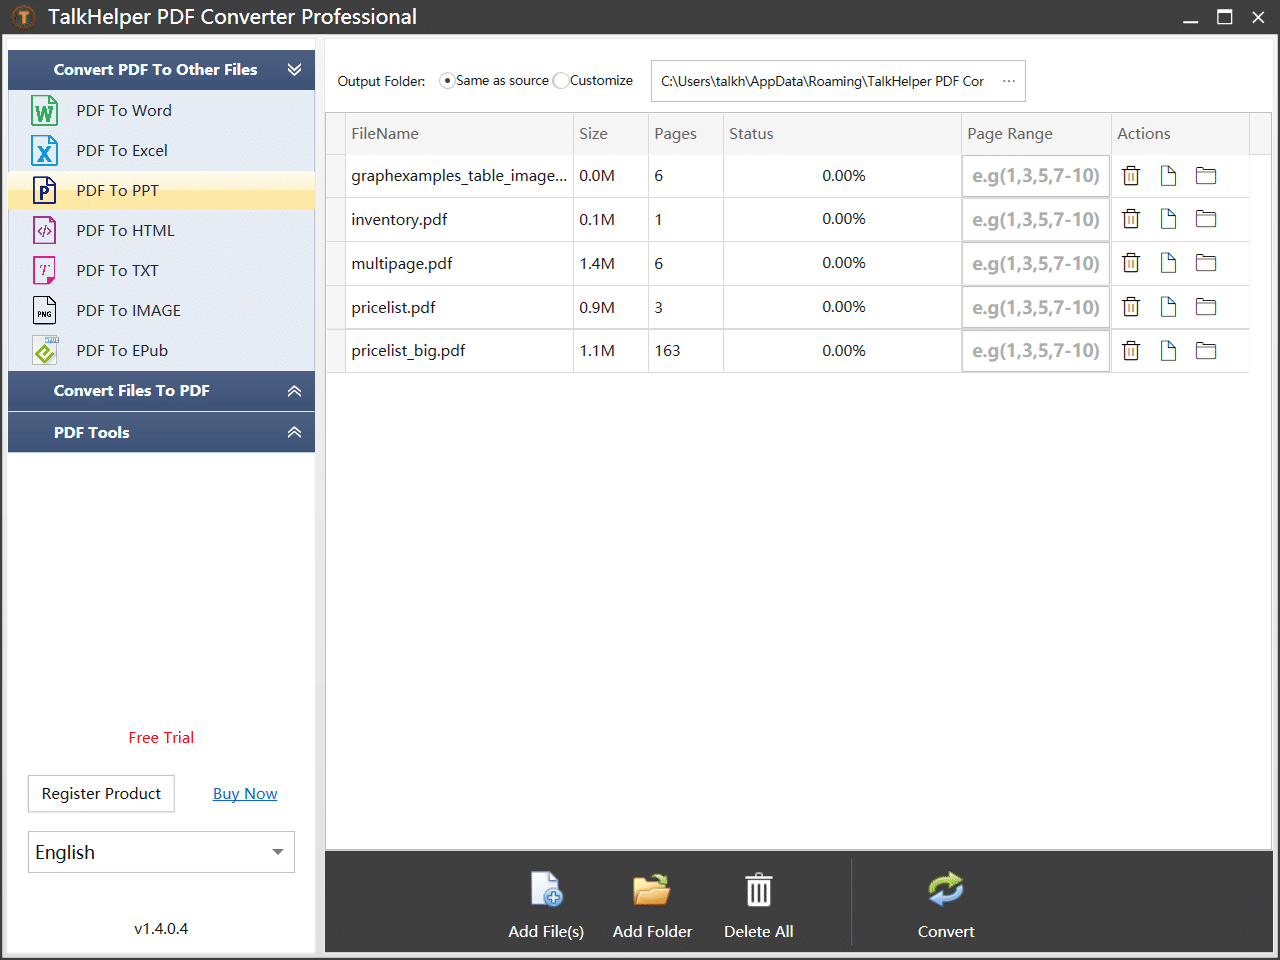
Task: Open folder containing pricelist_big.pdf
Action: [x=1206, y=351]
